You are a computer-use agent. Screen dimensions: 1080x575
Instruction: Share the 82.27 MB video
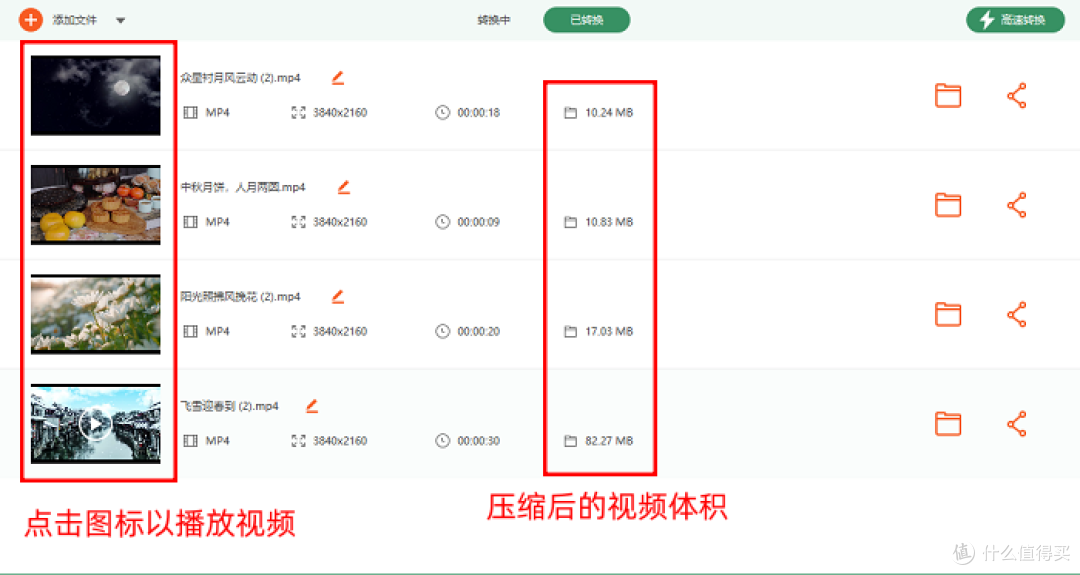click(x=1017, y=424)
